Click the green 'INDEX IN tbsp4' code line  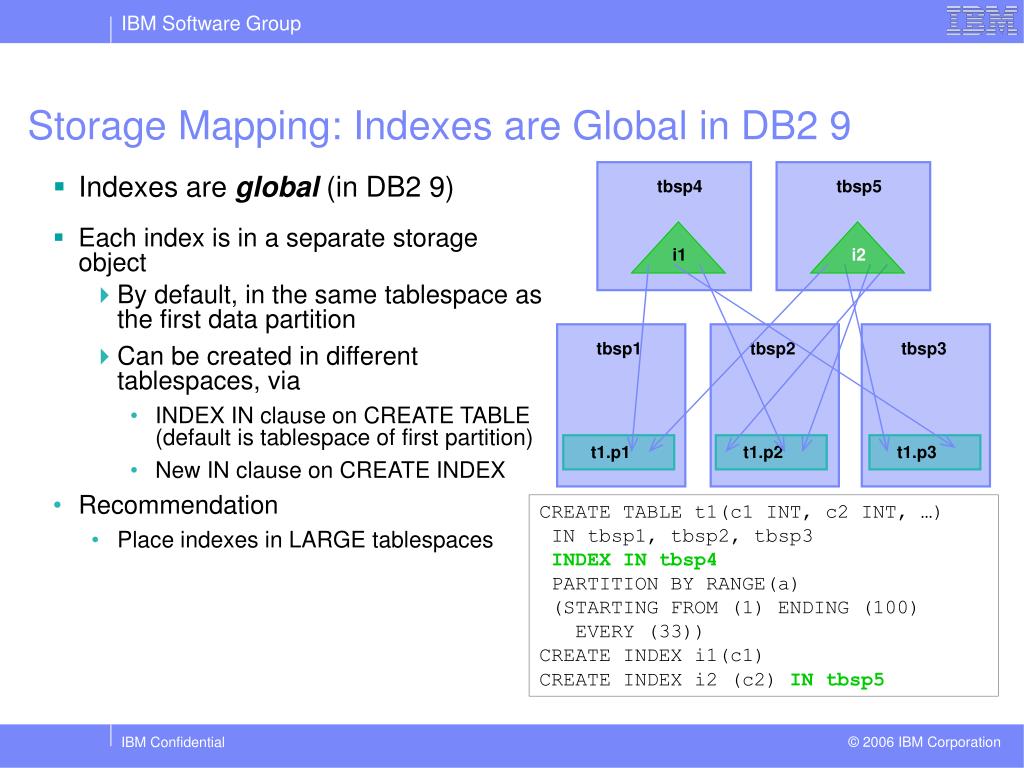(x=634, y=560)
